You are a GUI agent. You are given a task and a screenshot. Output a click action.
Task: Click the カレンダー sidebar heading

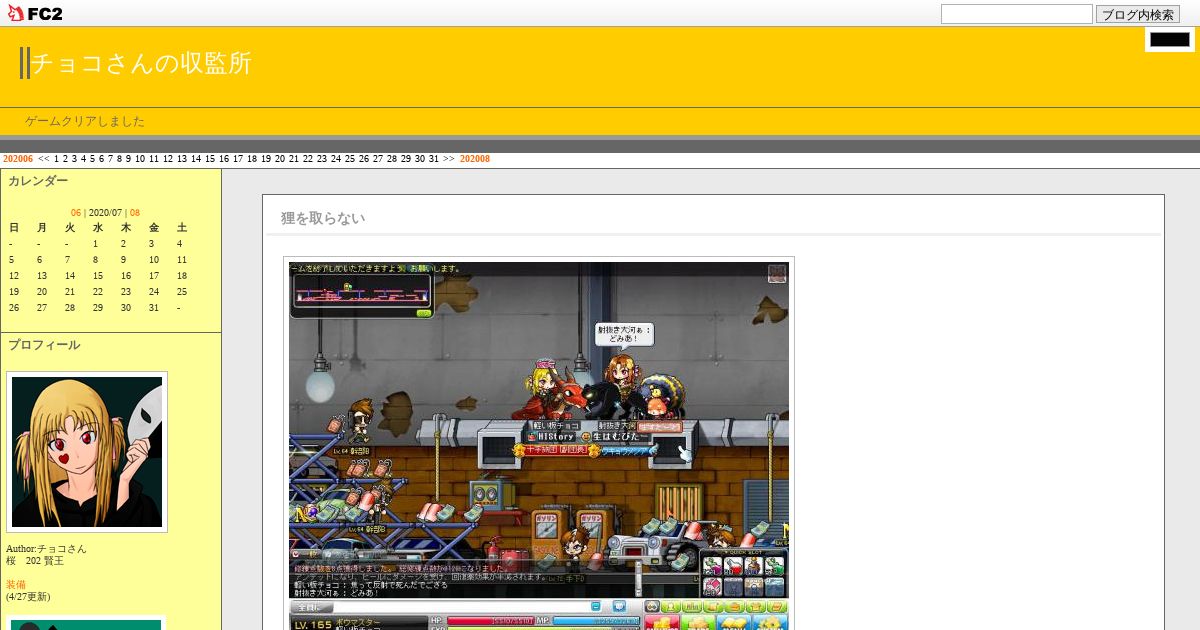[38, 181]
